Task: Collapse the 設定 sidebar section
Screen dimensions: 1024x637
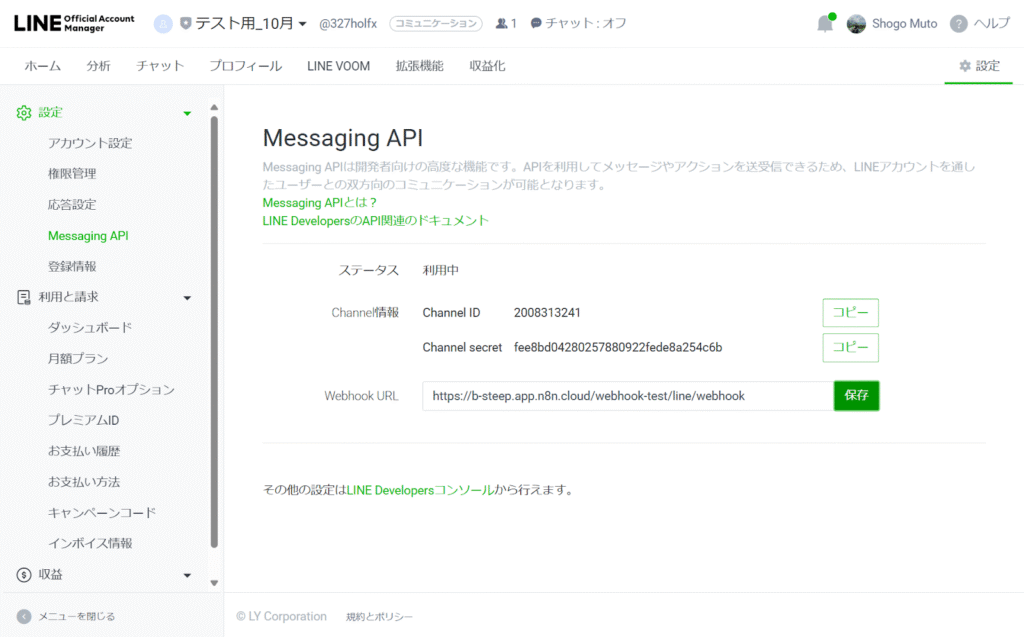Action: pyautogui.click(x=187, y=113)
